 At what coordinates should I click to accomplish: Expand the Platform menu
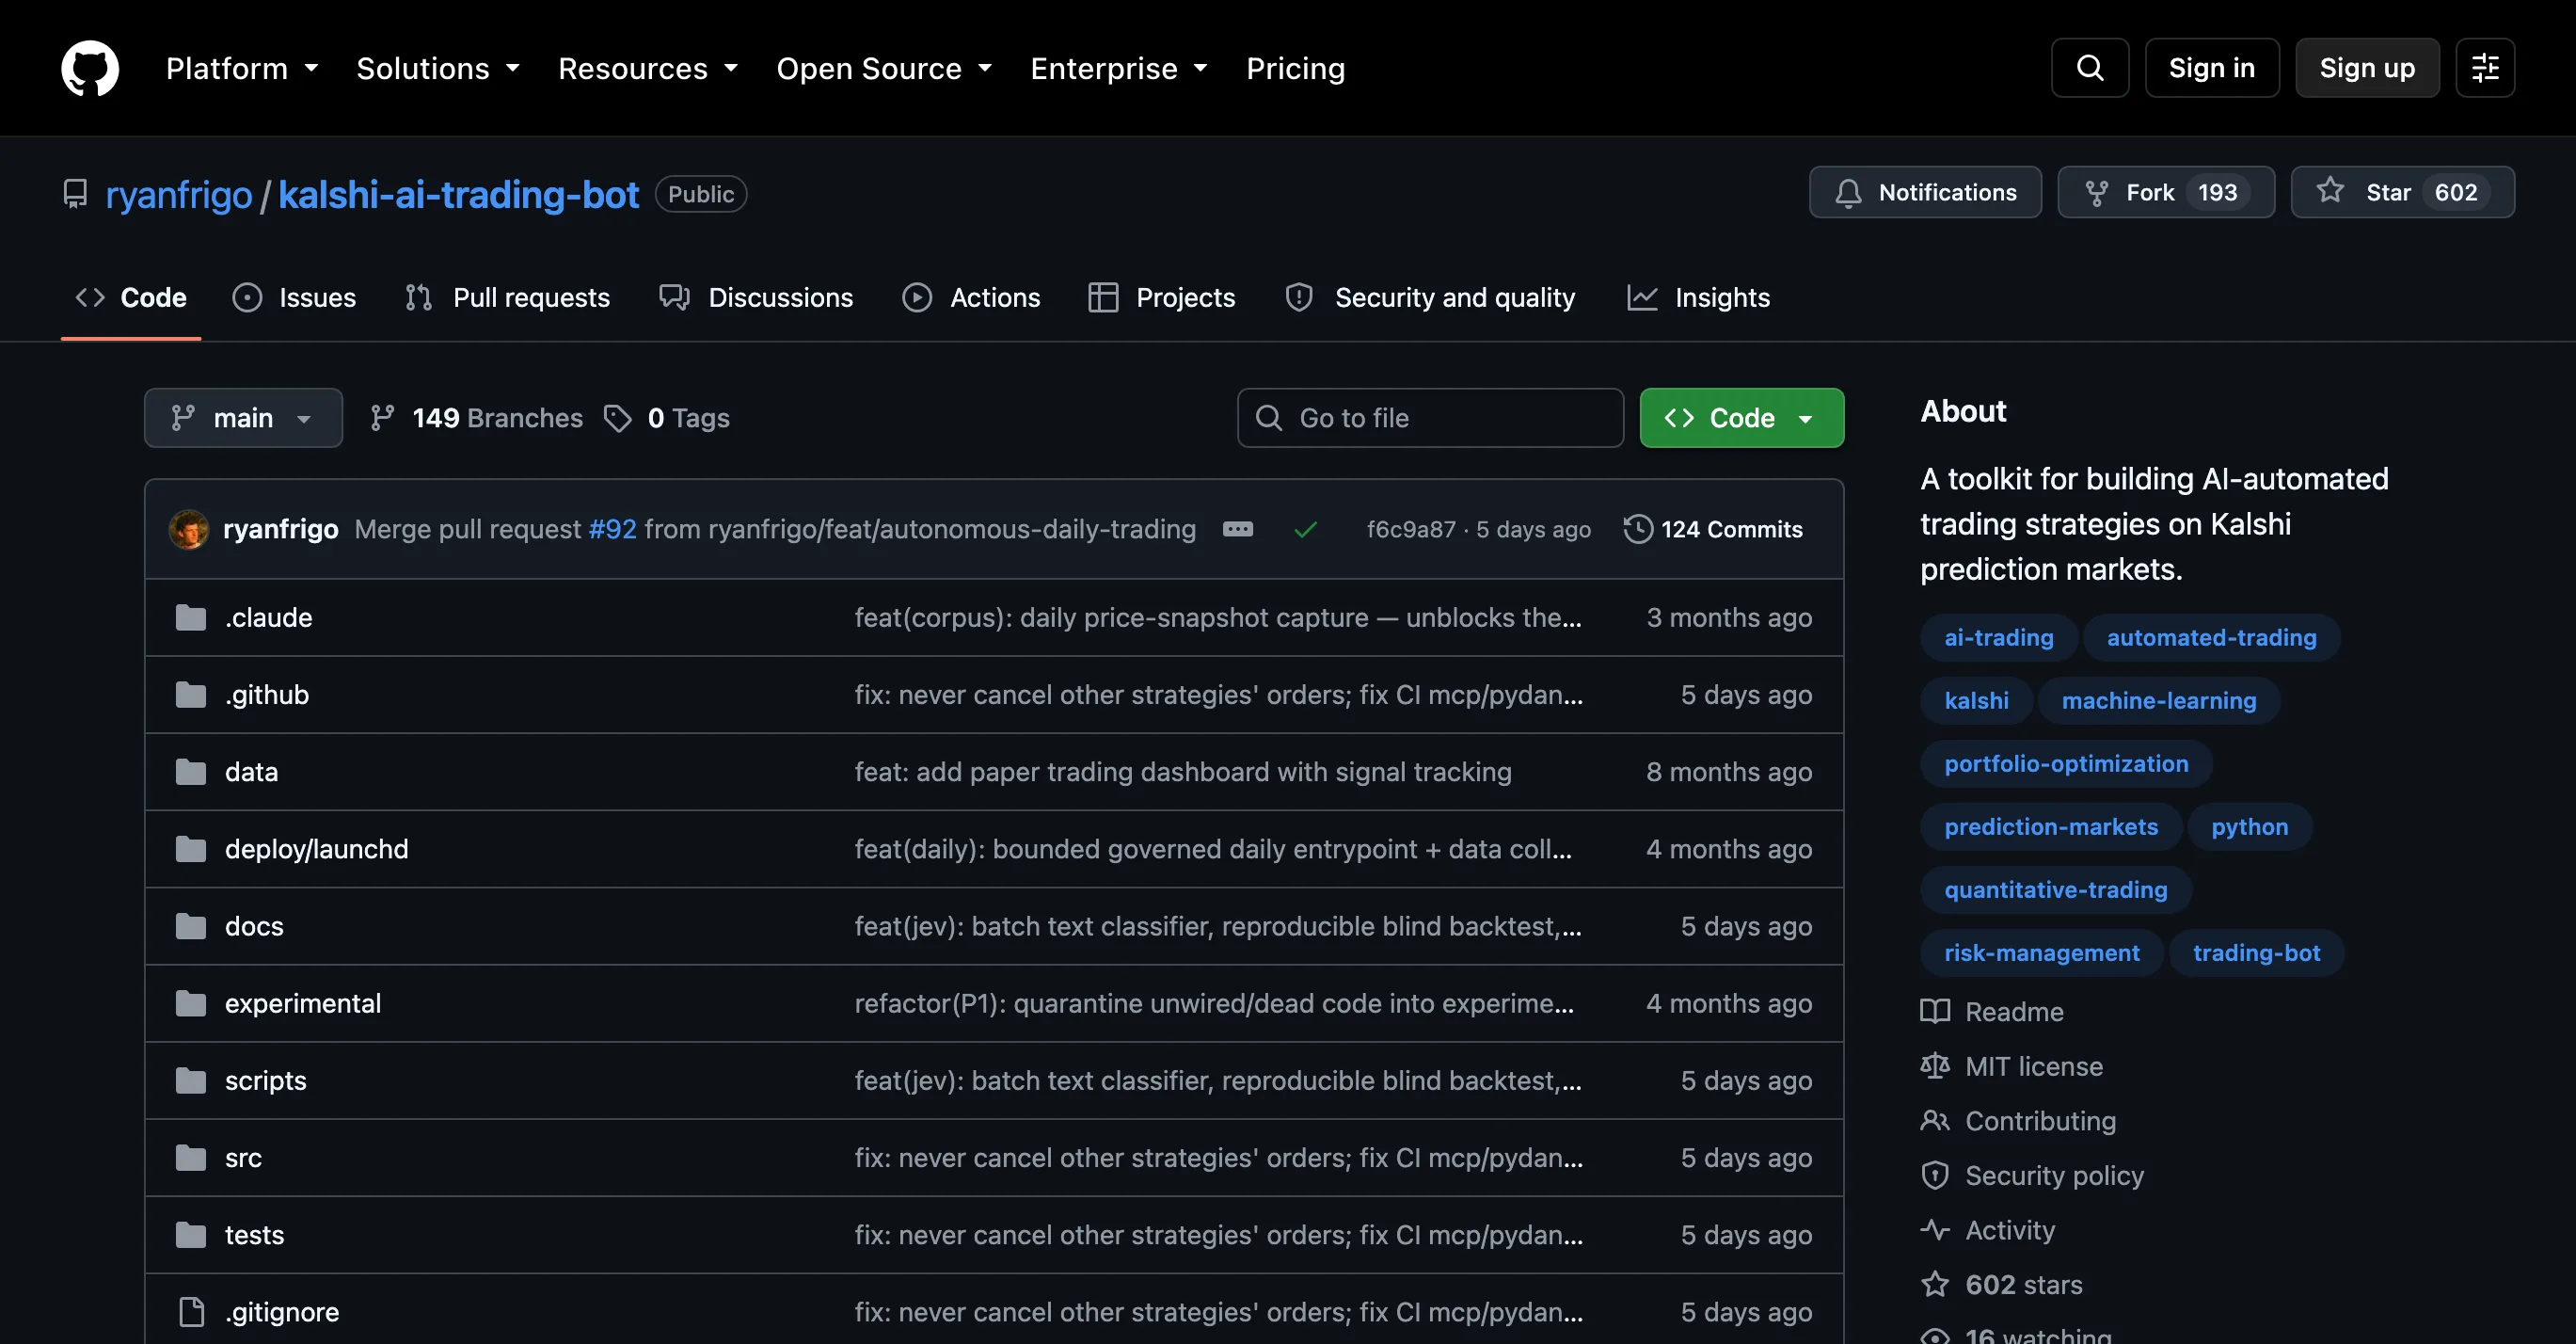click(x=242, y=68)
